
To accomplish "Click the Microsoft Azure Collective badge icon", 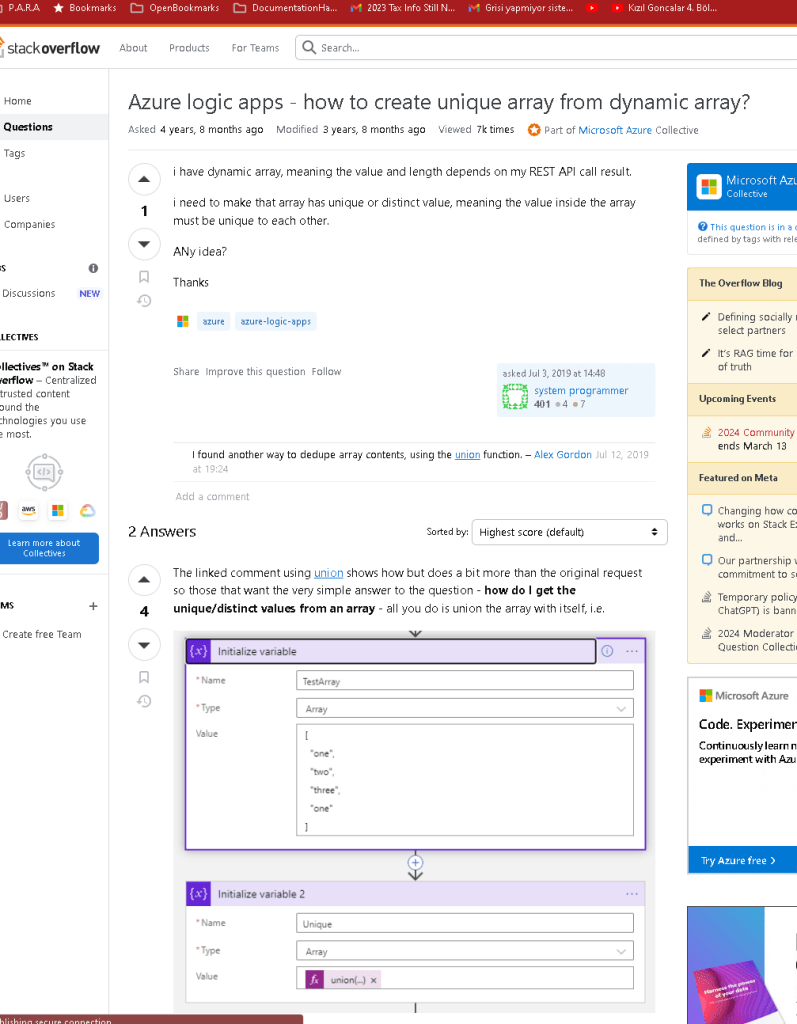I will pyautogui.click(x=534, y=130).
